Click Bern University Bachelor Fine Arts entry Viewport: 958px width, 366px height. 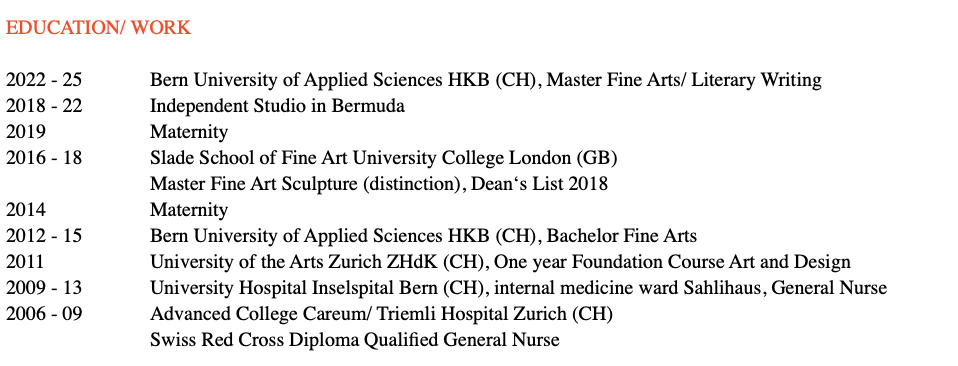coord(423,236)
